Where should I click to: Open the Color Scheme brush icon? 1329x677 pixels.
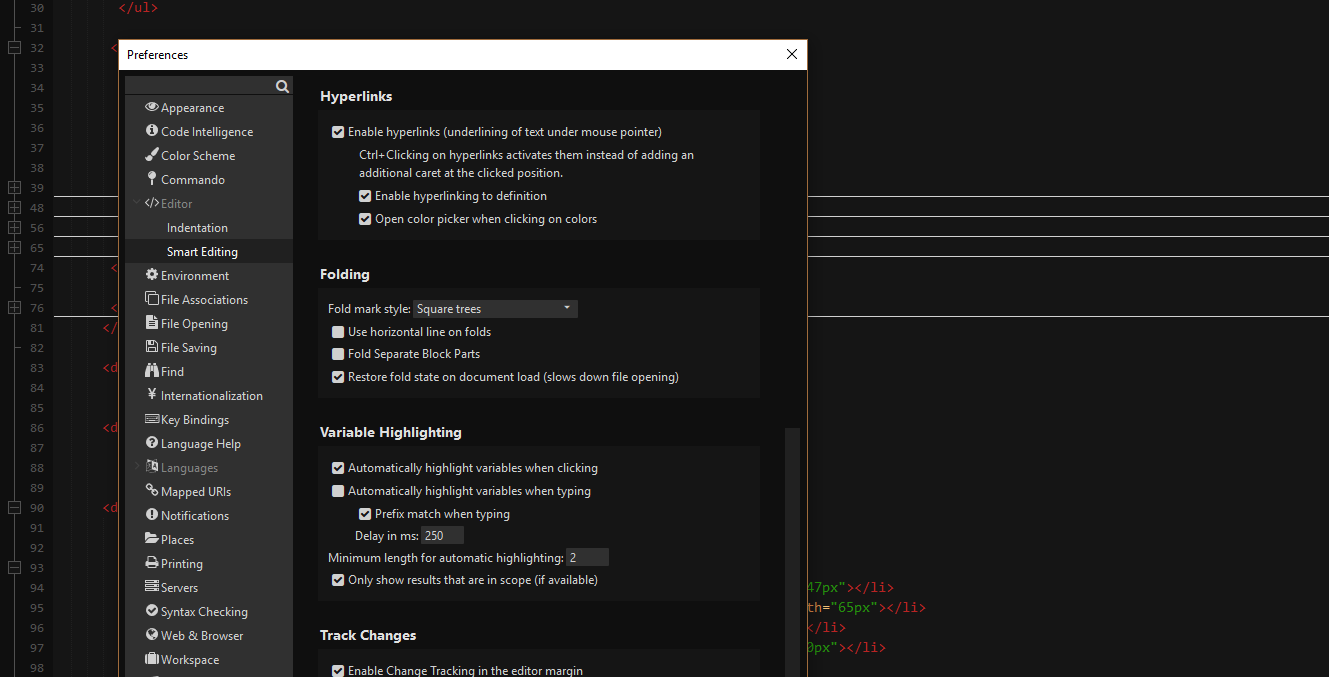tap(152, 155)
